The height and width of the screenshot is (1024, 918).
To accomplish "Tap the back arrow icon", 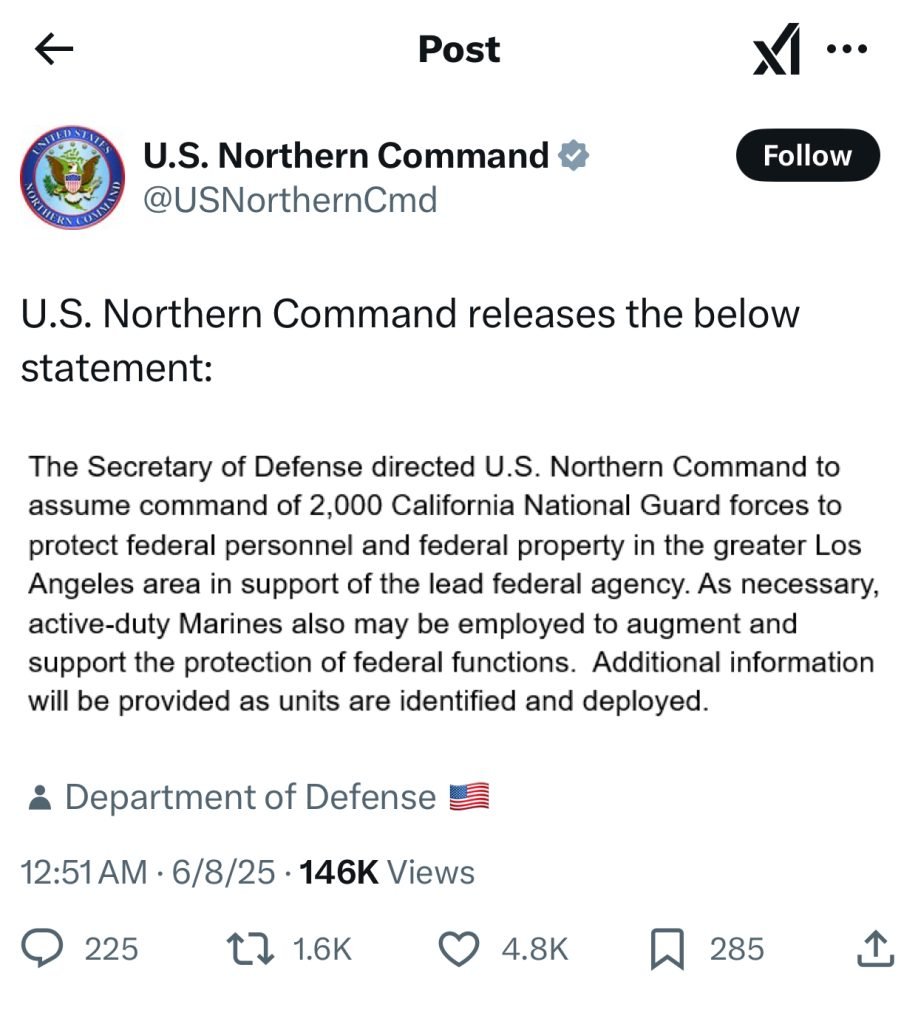I will 54,49.
